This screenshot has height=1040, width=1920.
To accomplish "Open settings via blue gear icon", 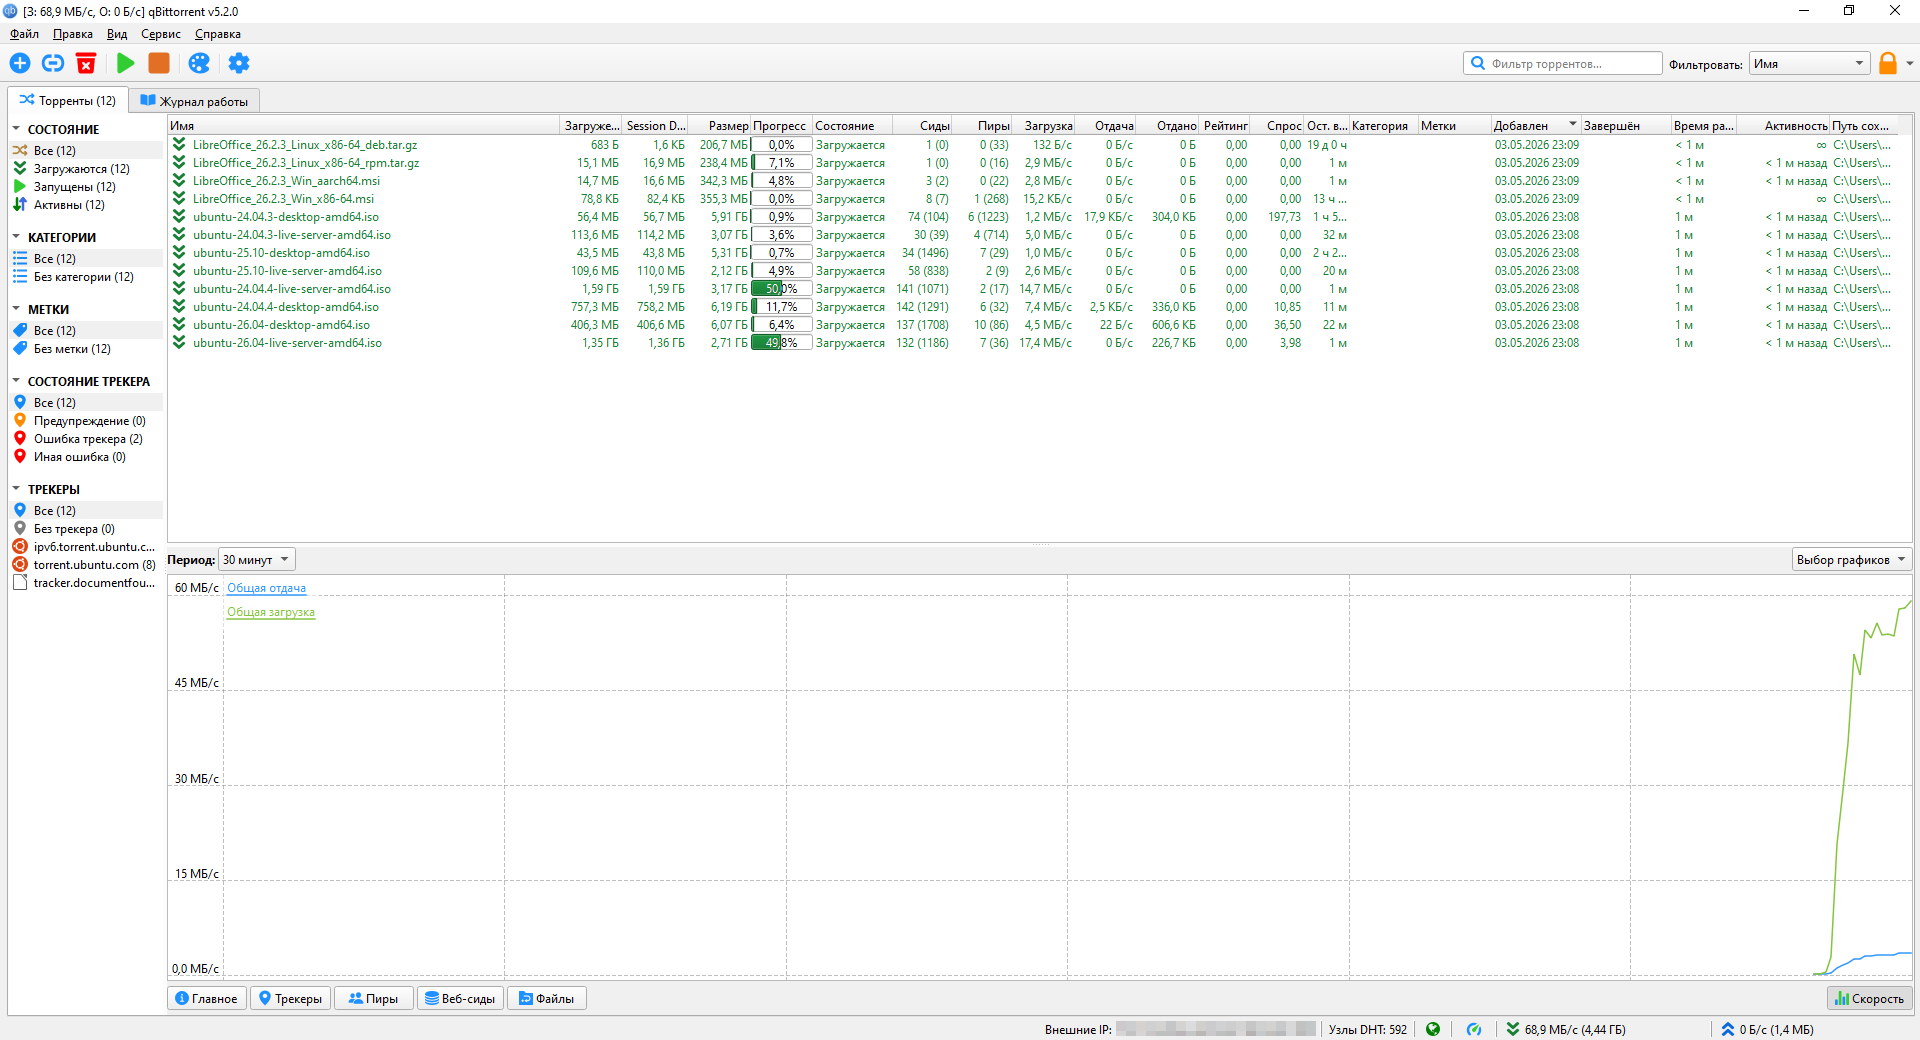I will click(238, 63).
